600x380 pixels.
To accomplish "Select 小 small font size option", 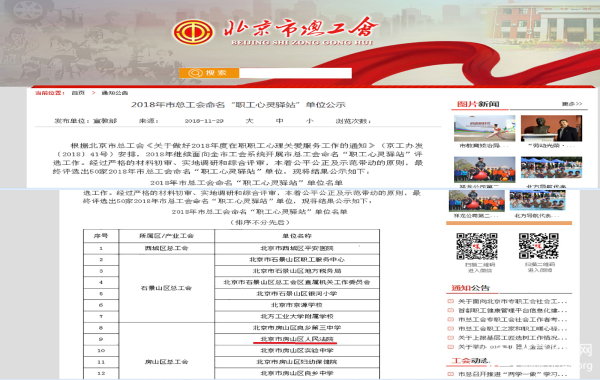I will [310, 121].
